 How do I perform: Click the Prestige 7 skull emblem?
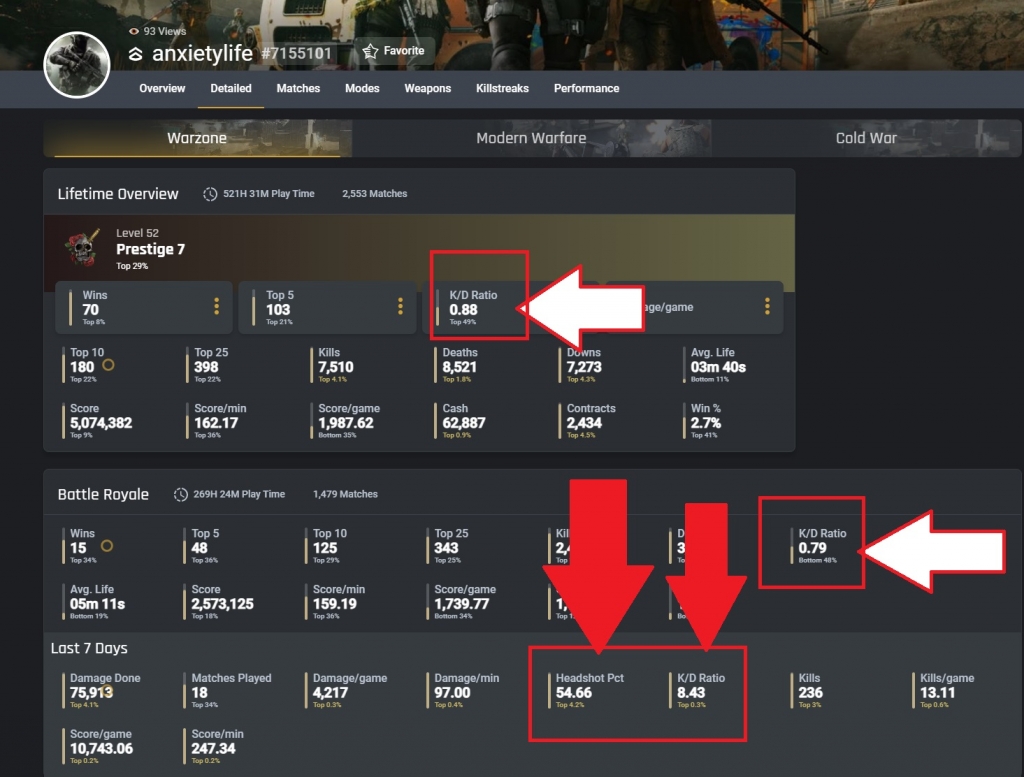[x=82, y=249]
